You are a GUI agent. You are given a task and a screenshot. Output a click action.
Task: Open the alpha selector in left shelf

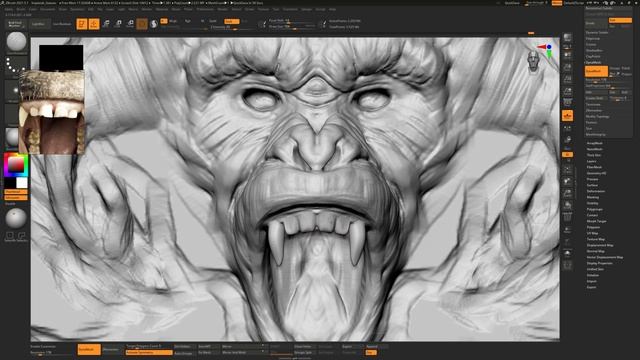click(x=12, y=90)
